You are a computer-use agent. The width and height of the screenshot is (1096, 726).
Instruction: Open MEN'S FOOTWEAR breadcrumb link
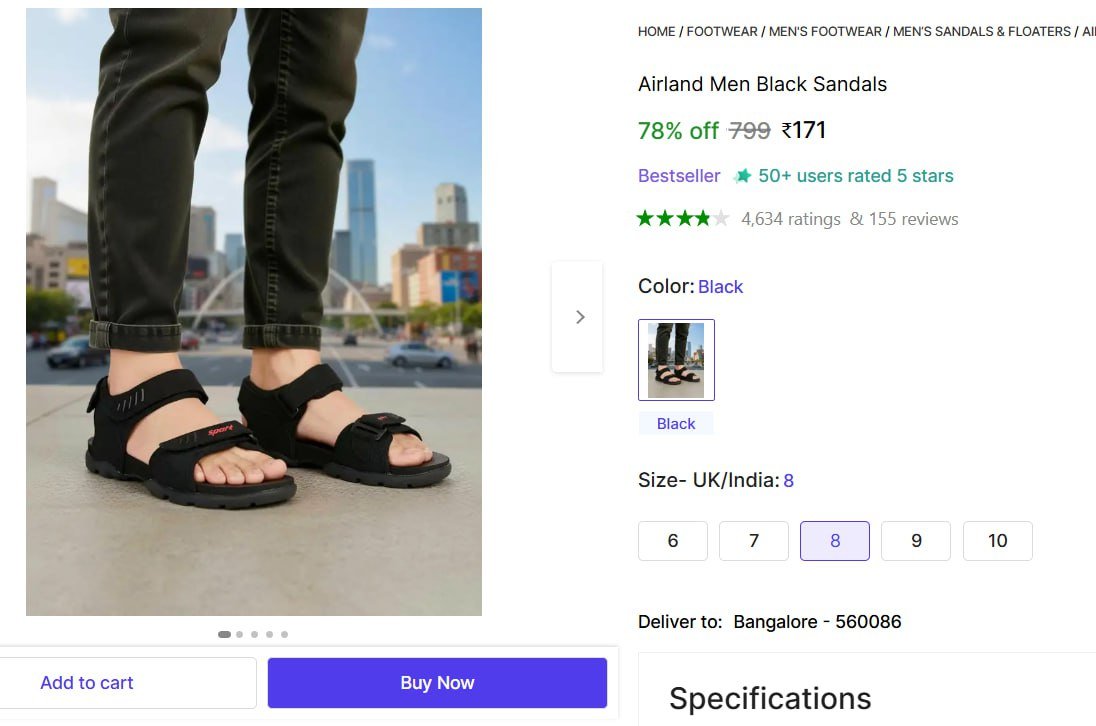(x=825, y=32)
